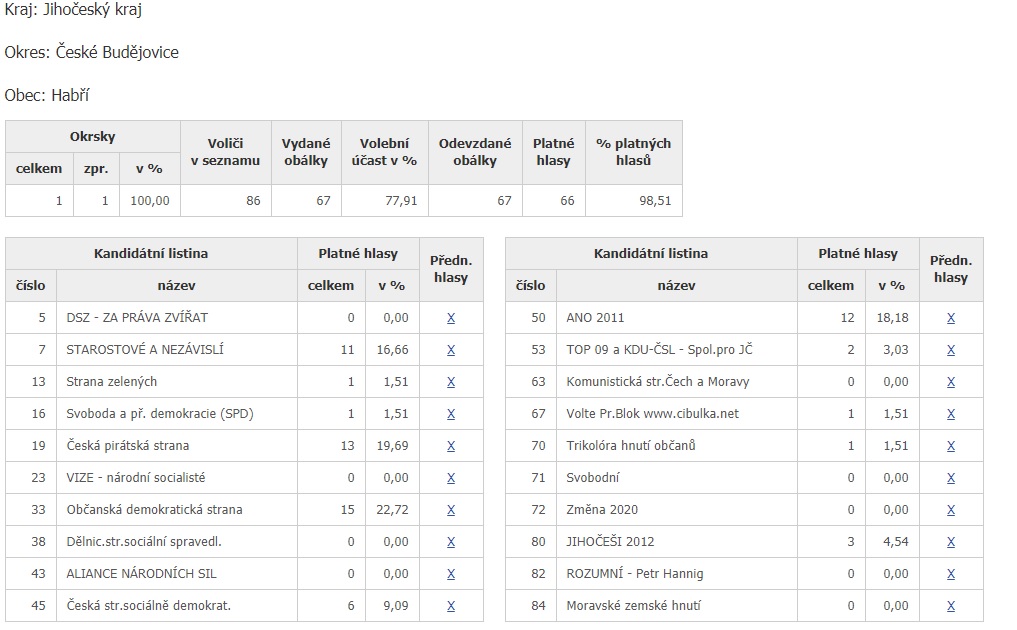The height and width of the screenshot is (630, 1017).
Task: Click X link in ANO 2011 row
Action: coord(951,318)
